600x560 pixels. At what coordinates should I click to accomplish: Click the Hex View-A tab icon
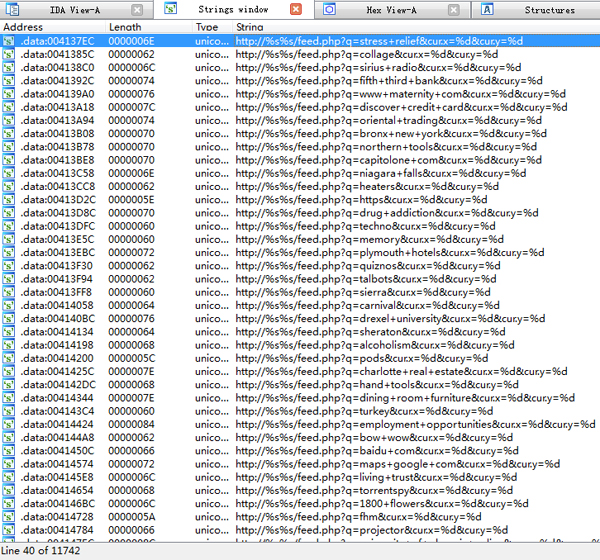coord(329,9)
